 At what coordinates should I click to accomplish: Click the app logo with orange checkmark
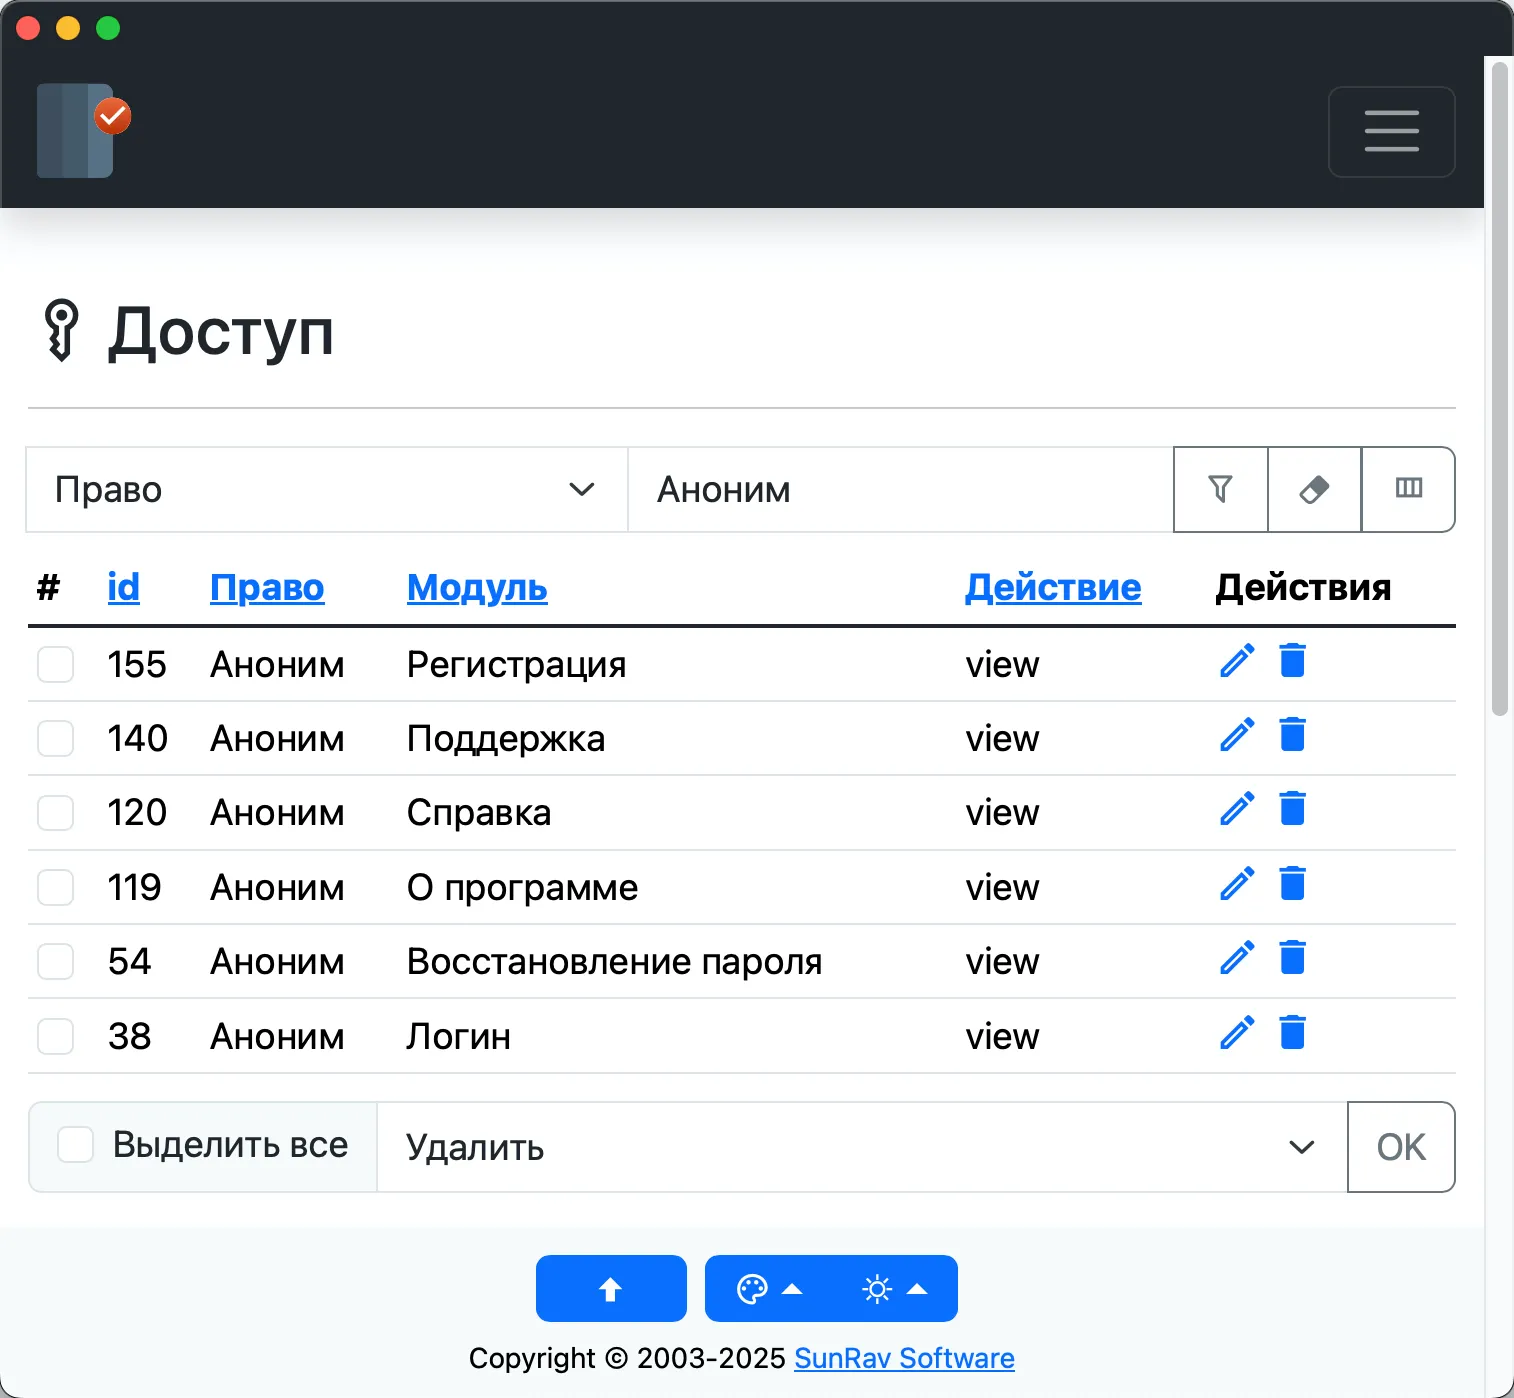tap(84, 131)
